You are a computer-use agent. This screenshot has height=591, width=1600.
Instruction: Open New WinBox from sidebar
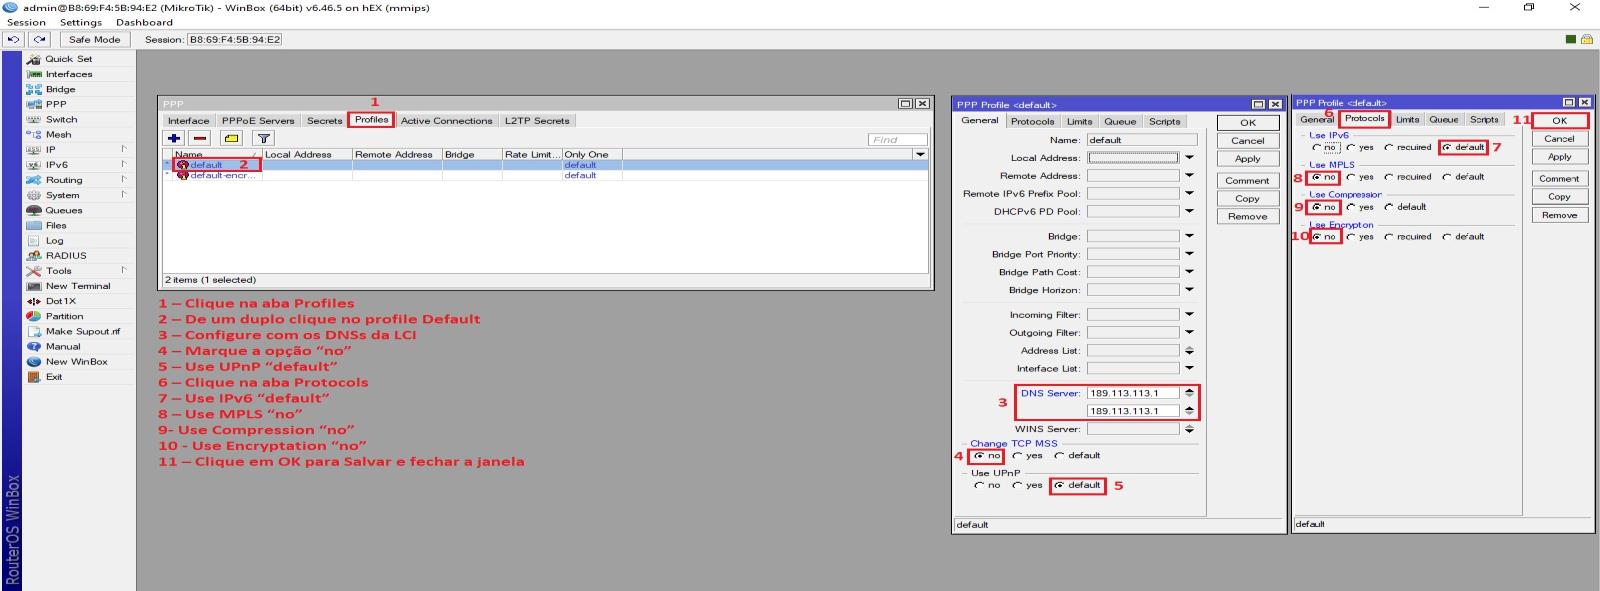tap(76, 361)
